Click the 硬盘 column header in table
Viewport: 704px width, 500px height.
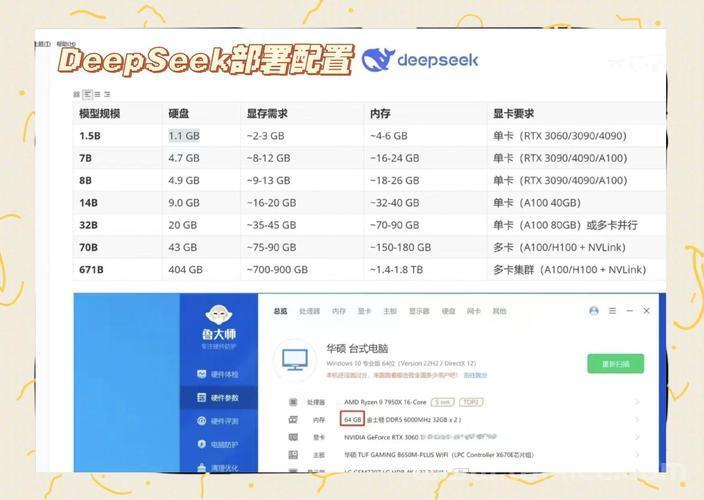[x=178, y=114]
